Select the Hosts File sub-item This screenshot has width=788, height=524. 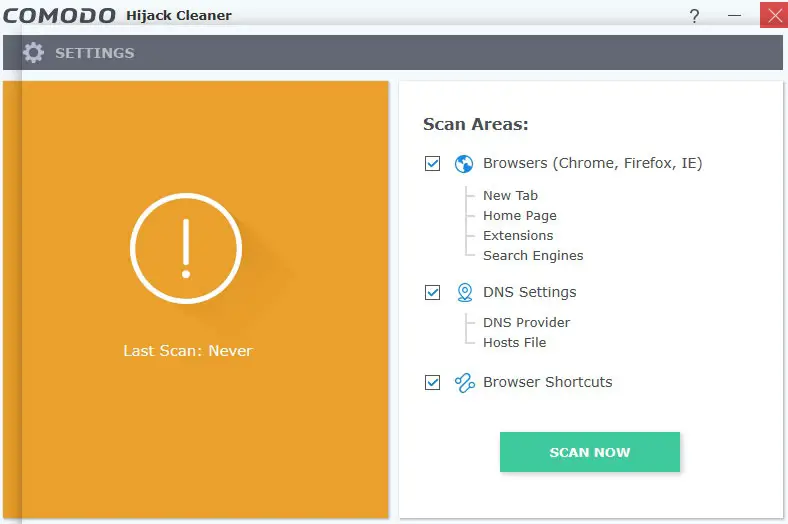(x=514, y=343)
